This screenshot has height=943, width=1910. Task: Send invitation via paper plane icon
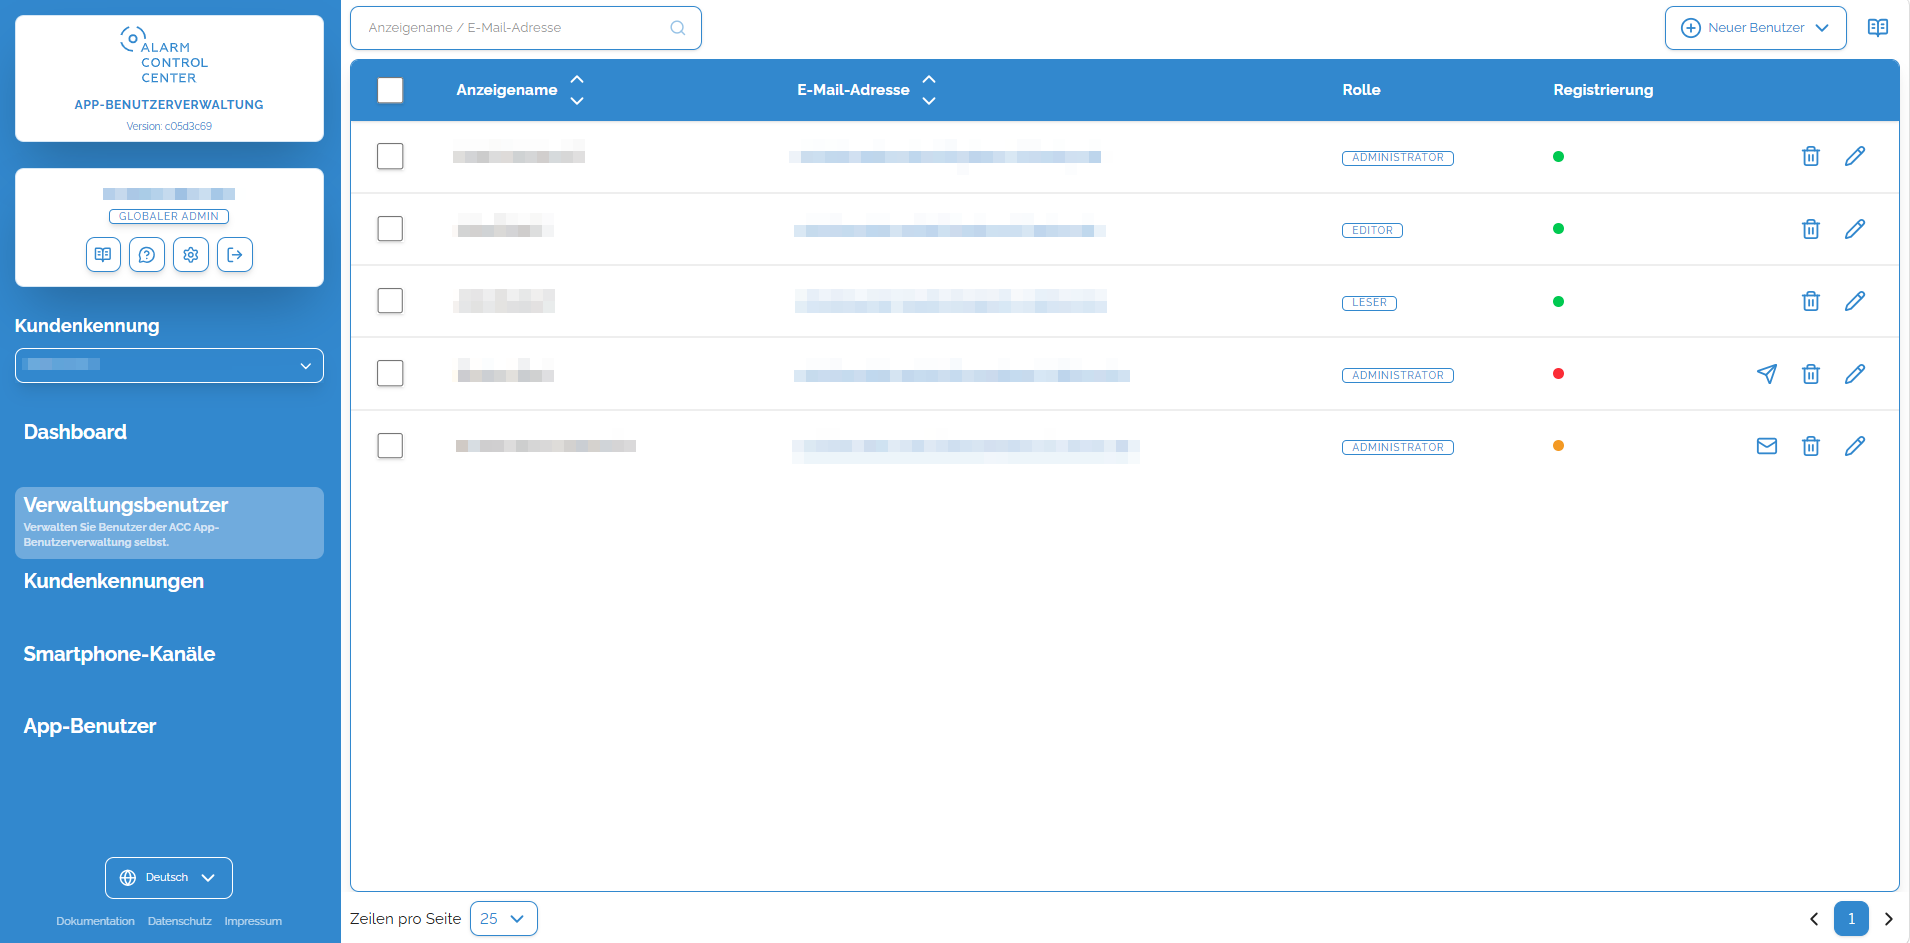tap(1767, 374)
